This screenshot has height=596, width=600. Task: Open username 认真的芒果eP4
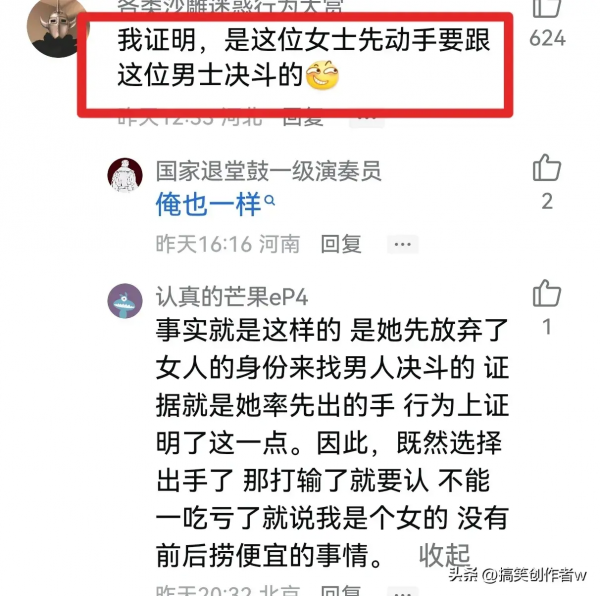pyautogui.click(x=232, y=297)
